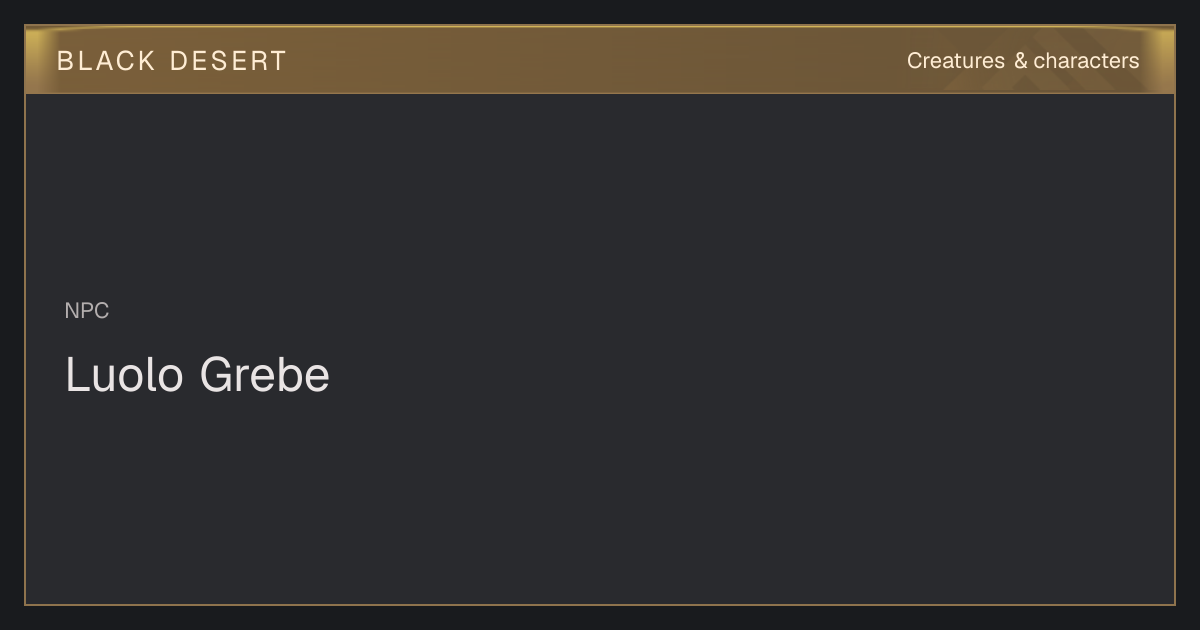This screenshot has height=630, width=1200.
Task: Click the word "DESERT" in the header
Action: coord(228,61)
